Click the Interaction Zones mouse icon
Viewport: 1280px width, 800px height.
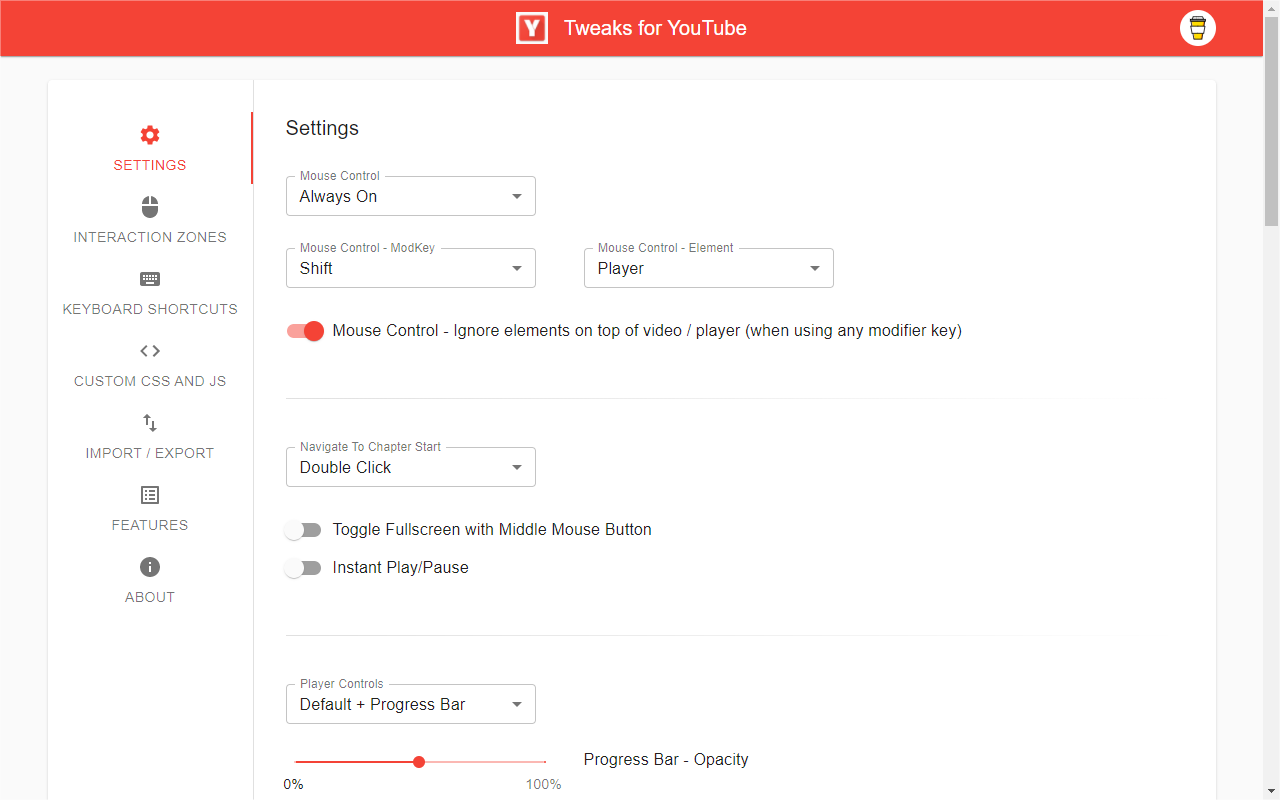point(149,206)
